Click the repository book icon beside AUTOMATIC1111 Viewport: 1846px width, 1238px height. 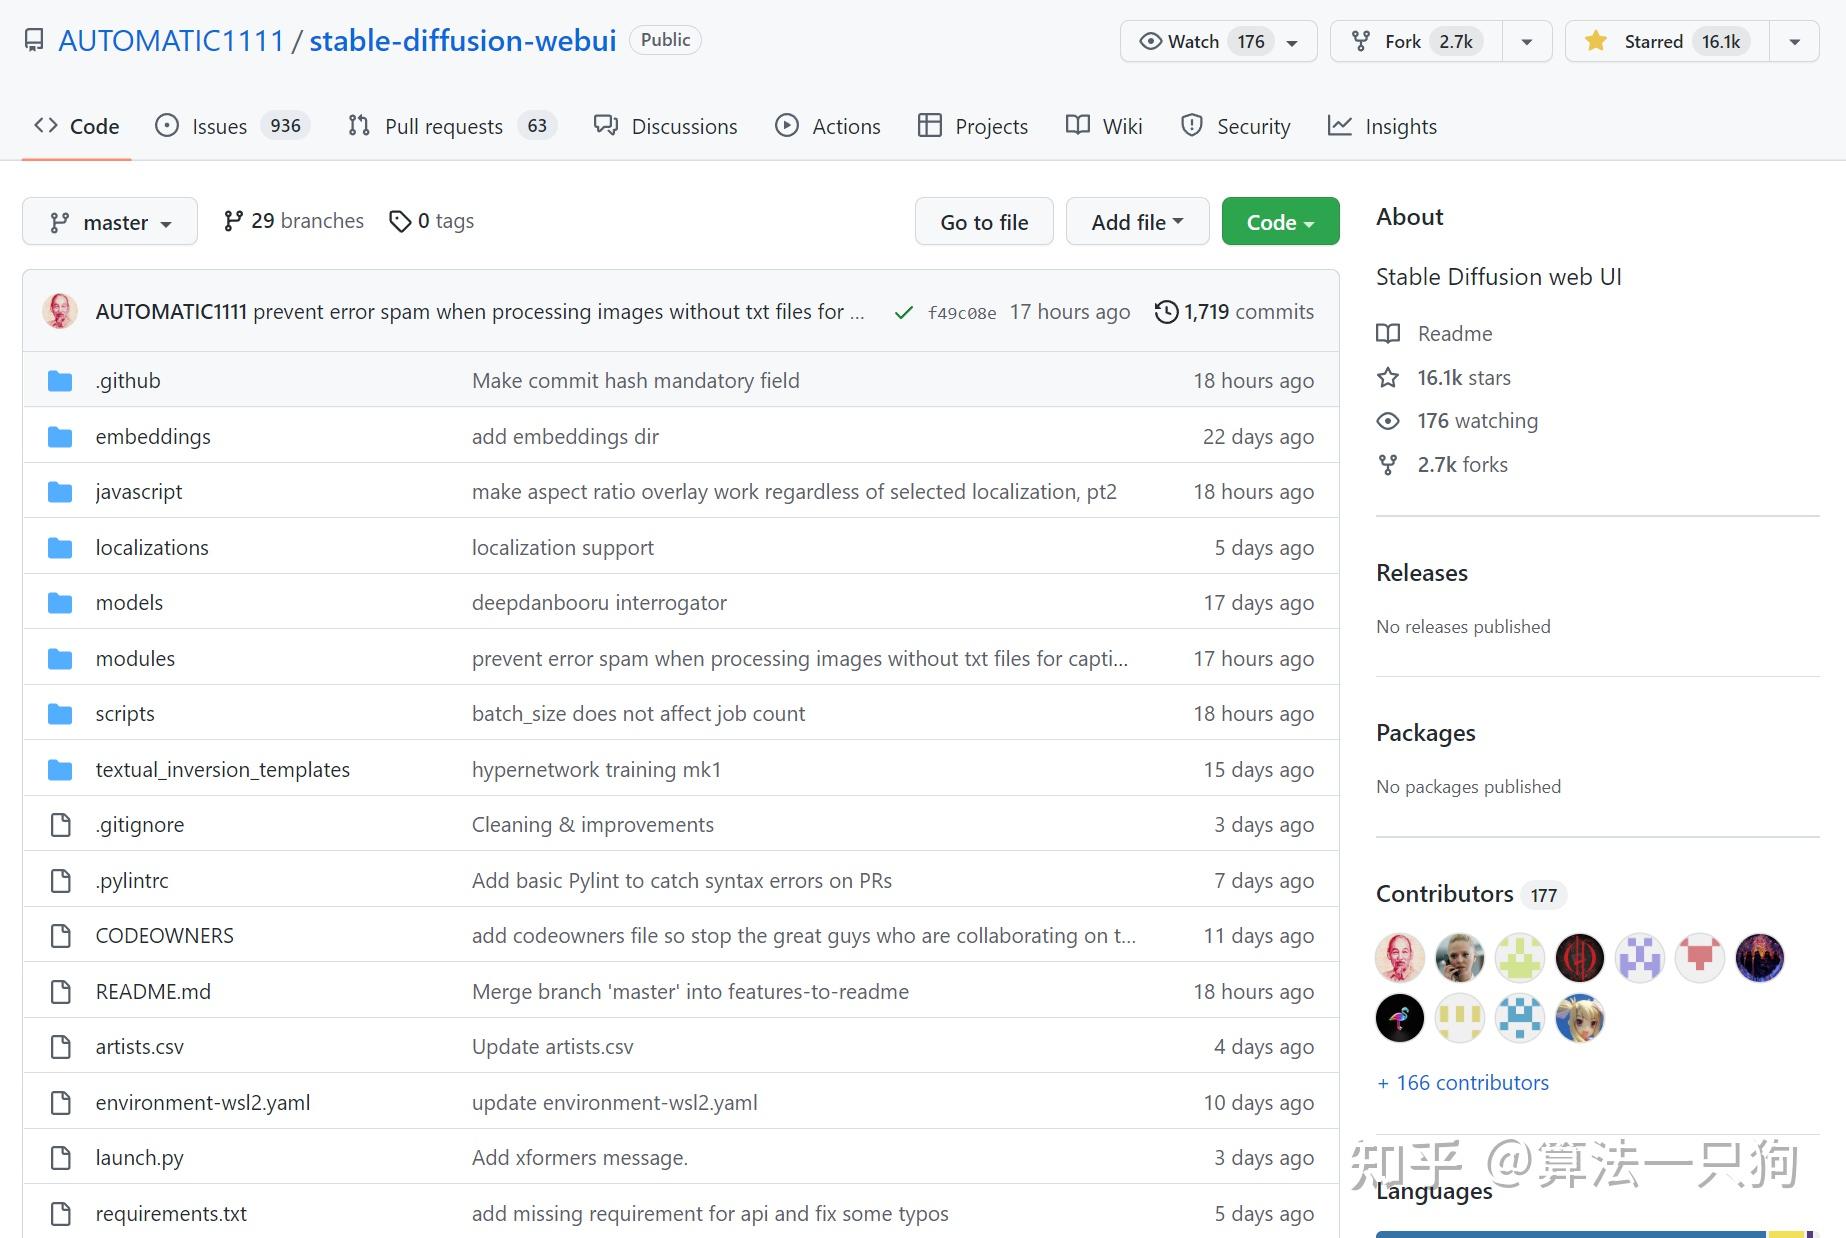[x=34, y=41]
